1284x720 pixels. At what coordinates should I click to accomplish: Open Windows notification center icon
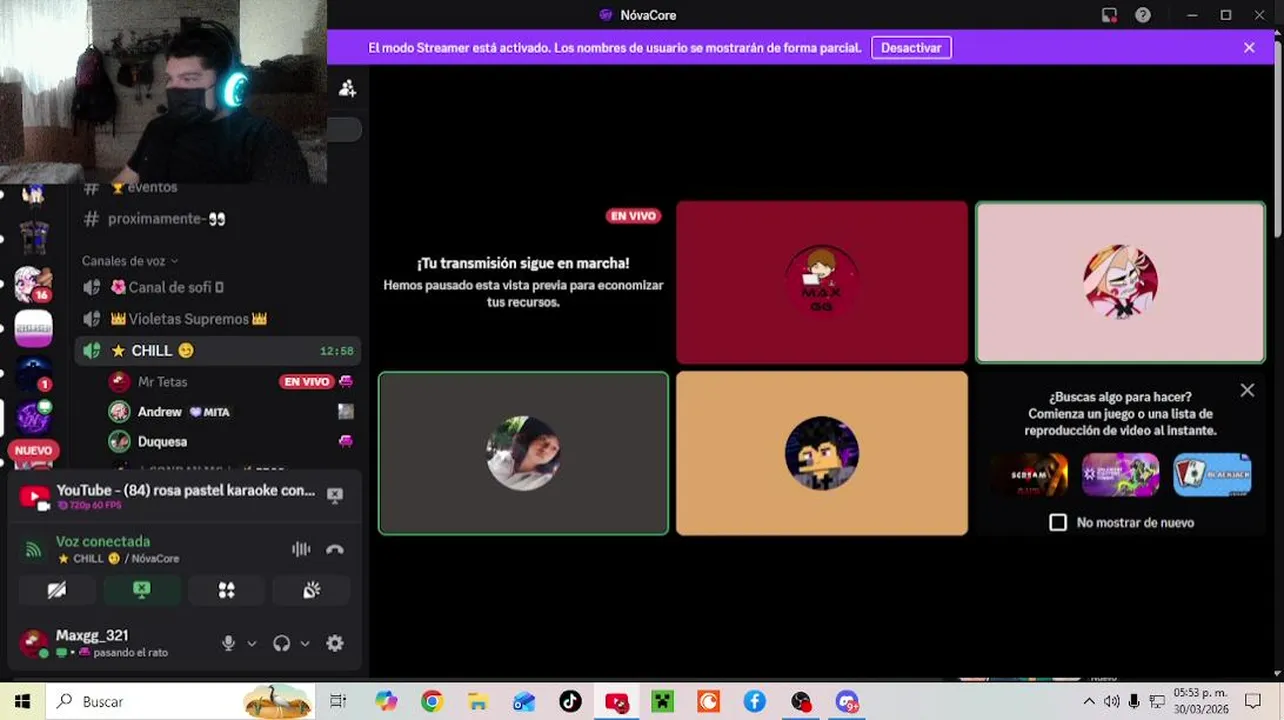(x=1253, y=702)
